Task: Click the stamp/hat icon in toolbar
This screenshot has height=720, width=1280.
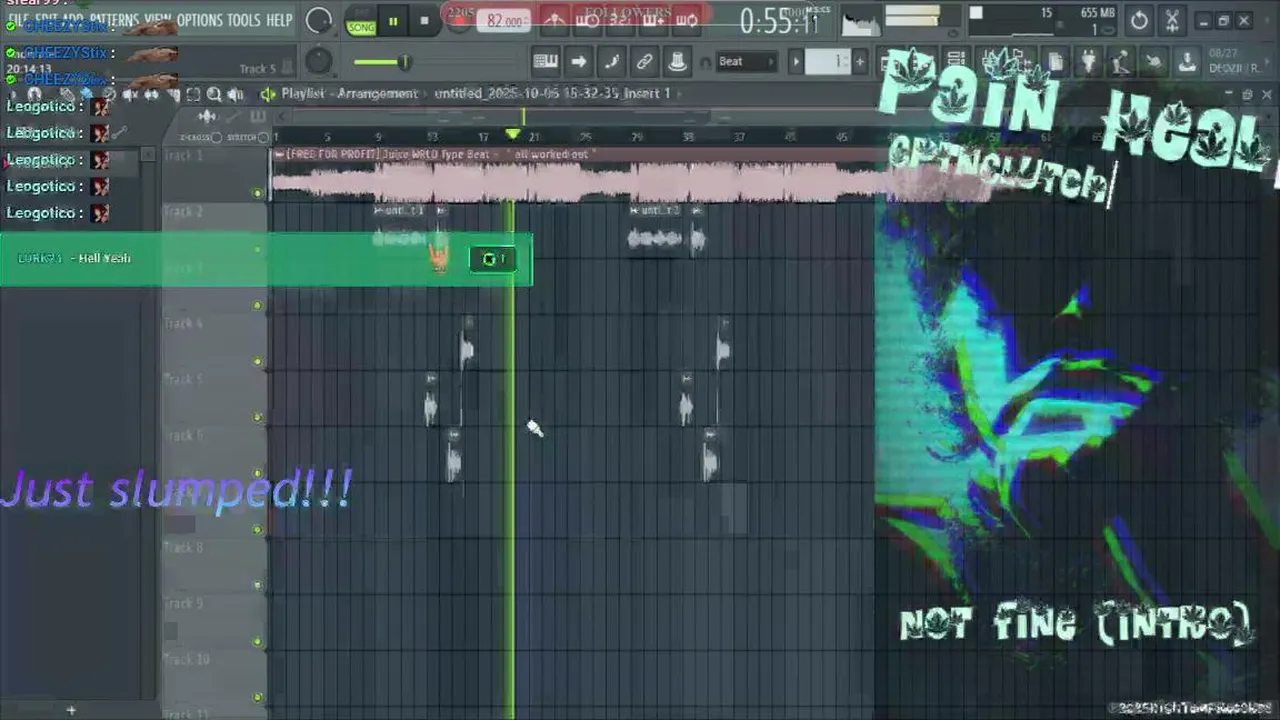Action: tap(677, 62)
